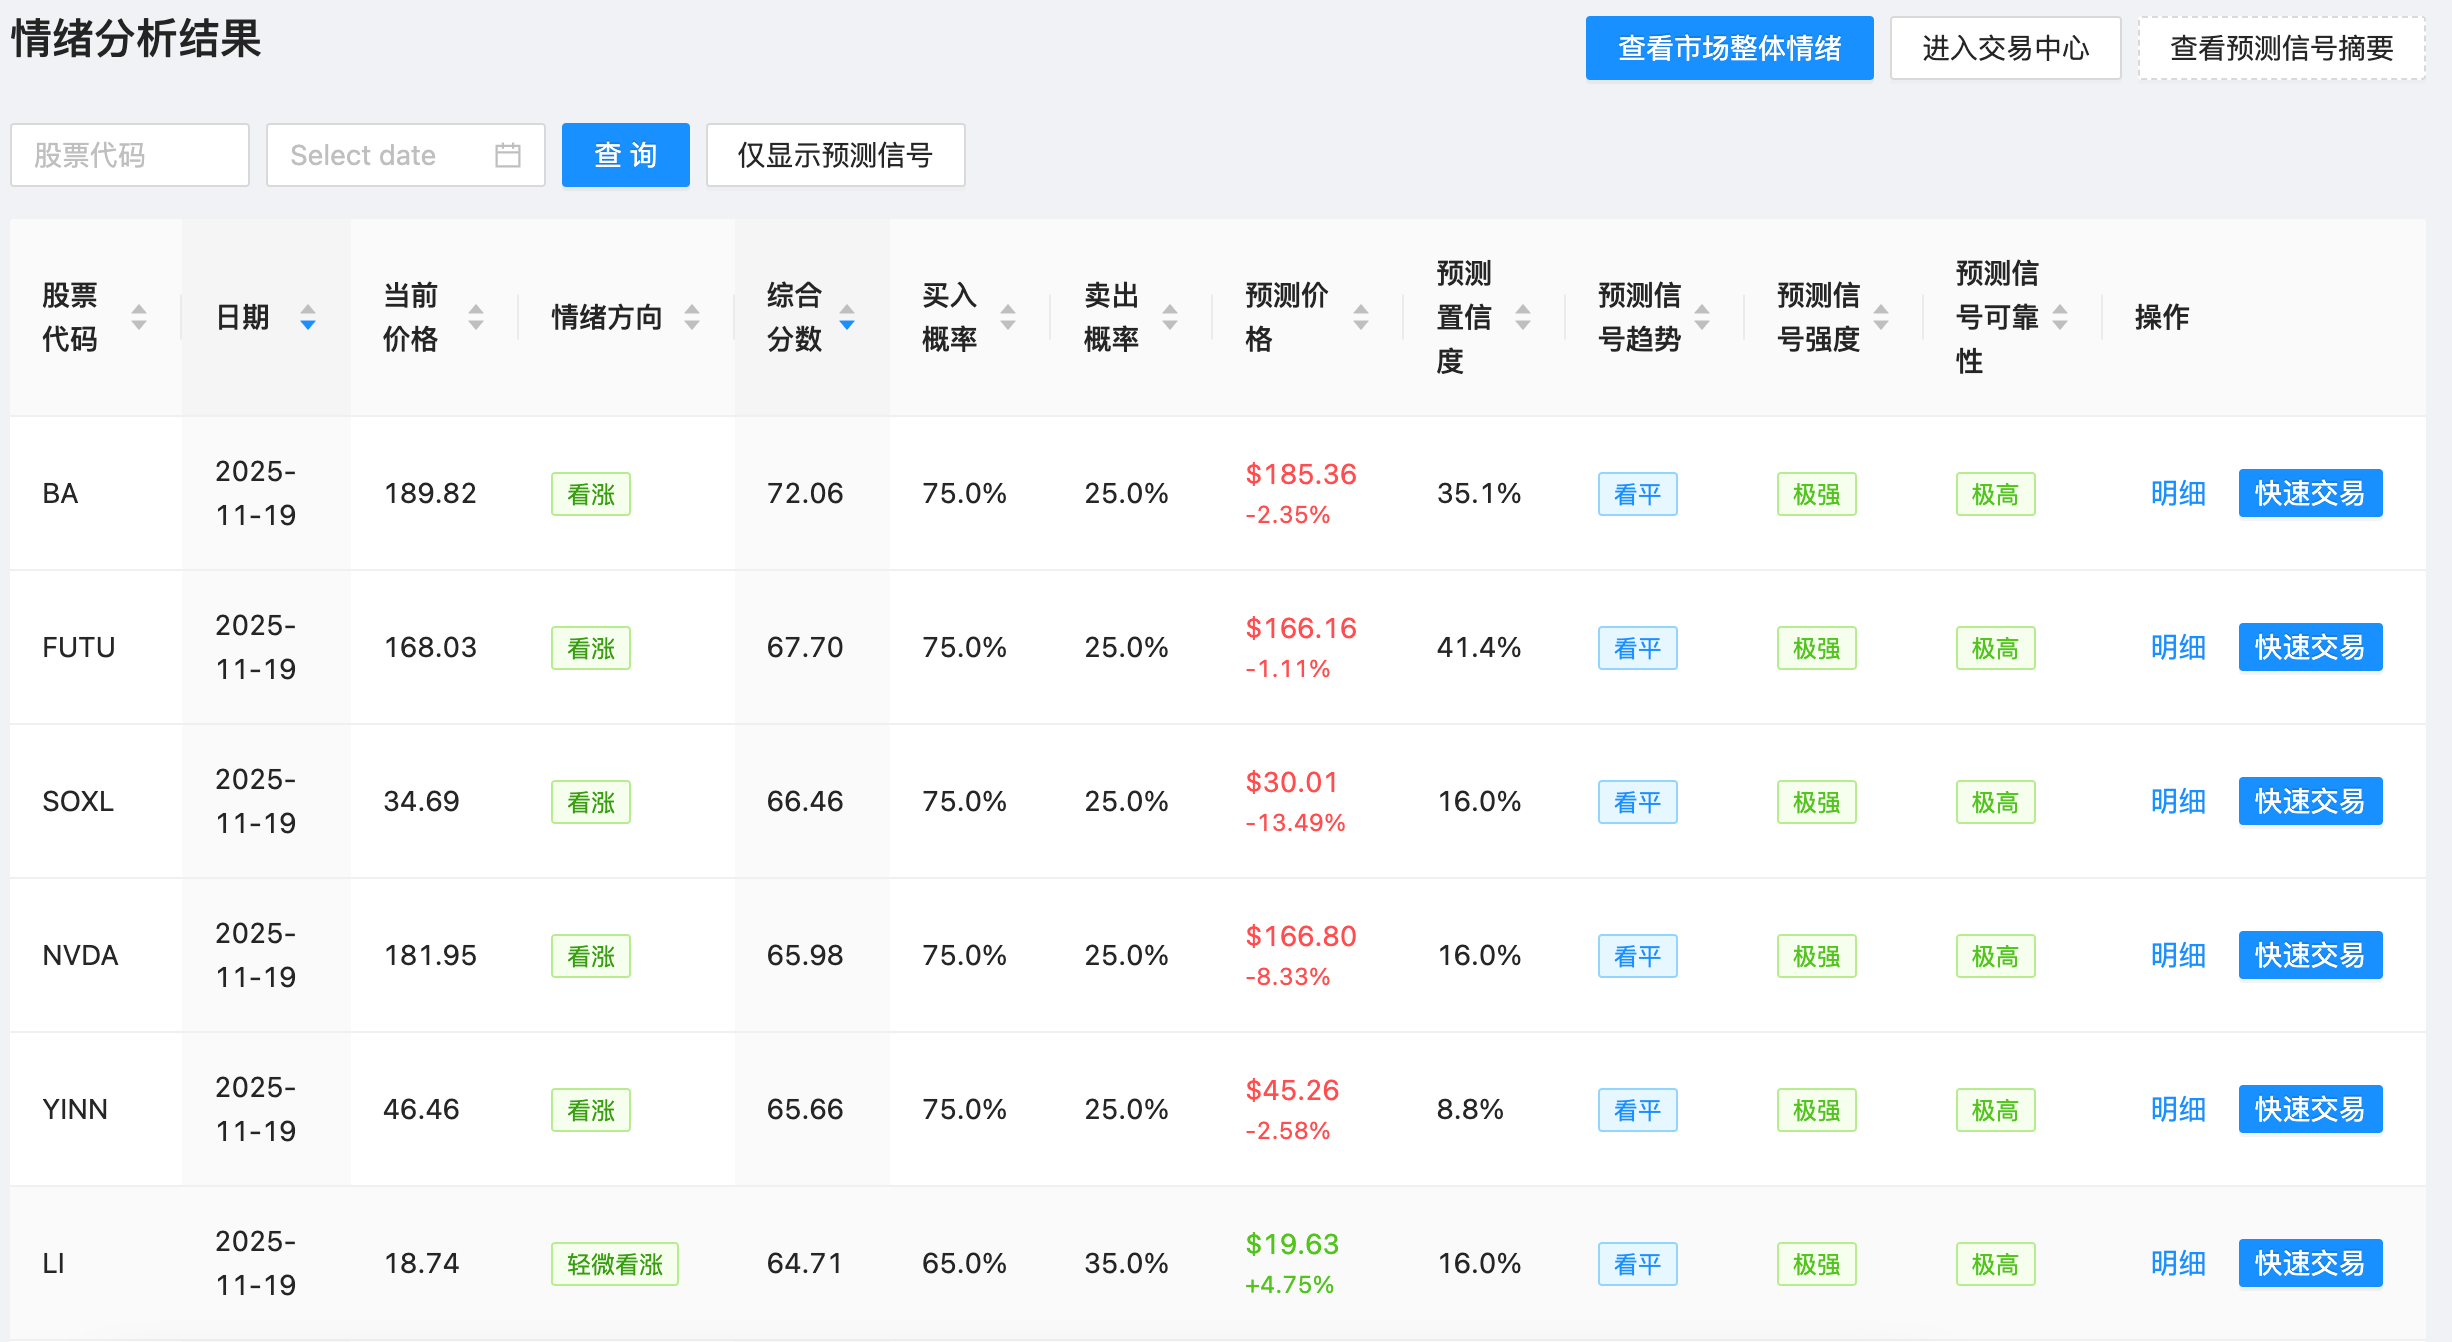Open the calendar icon in date picker
Viewport: 2452px width, 1342px height.
point(508,155)
